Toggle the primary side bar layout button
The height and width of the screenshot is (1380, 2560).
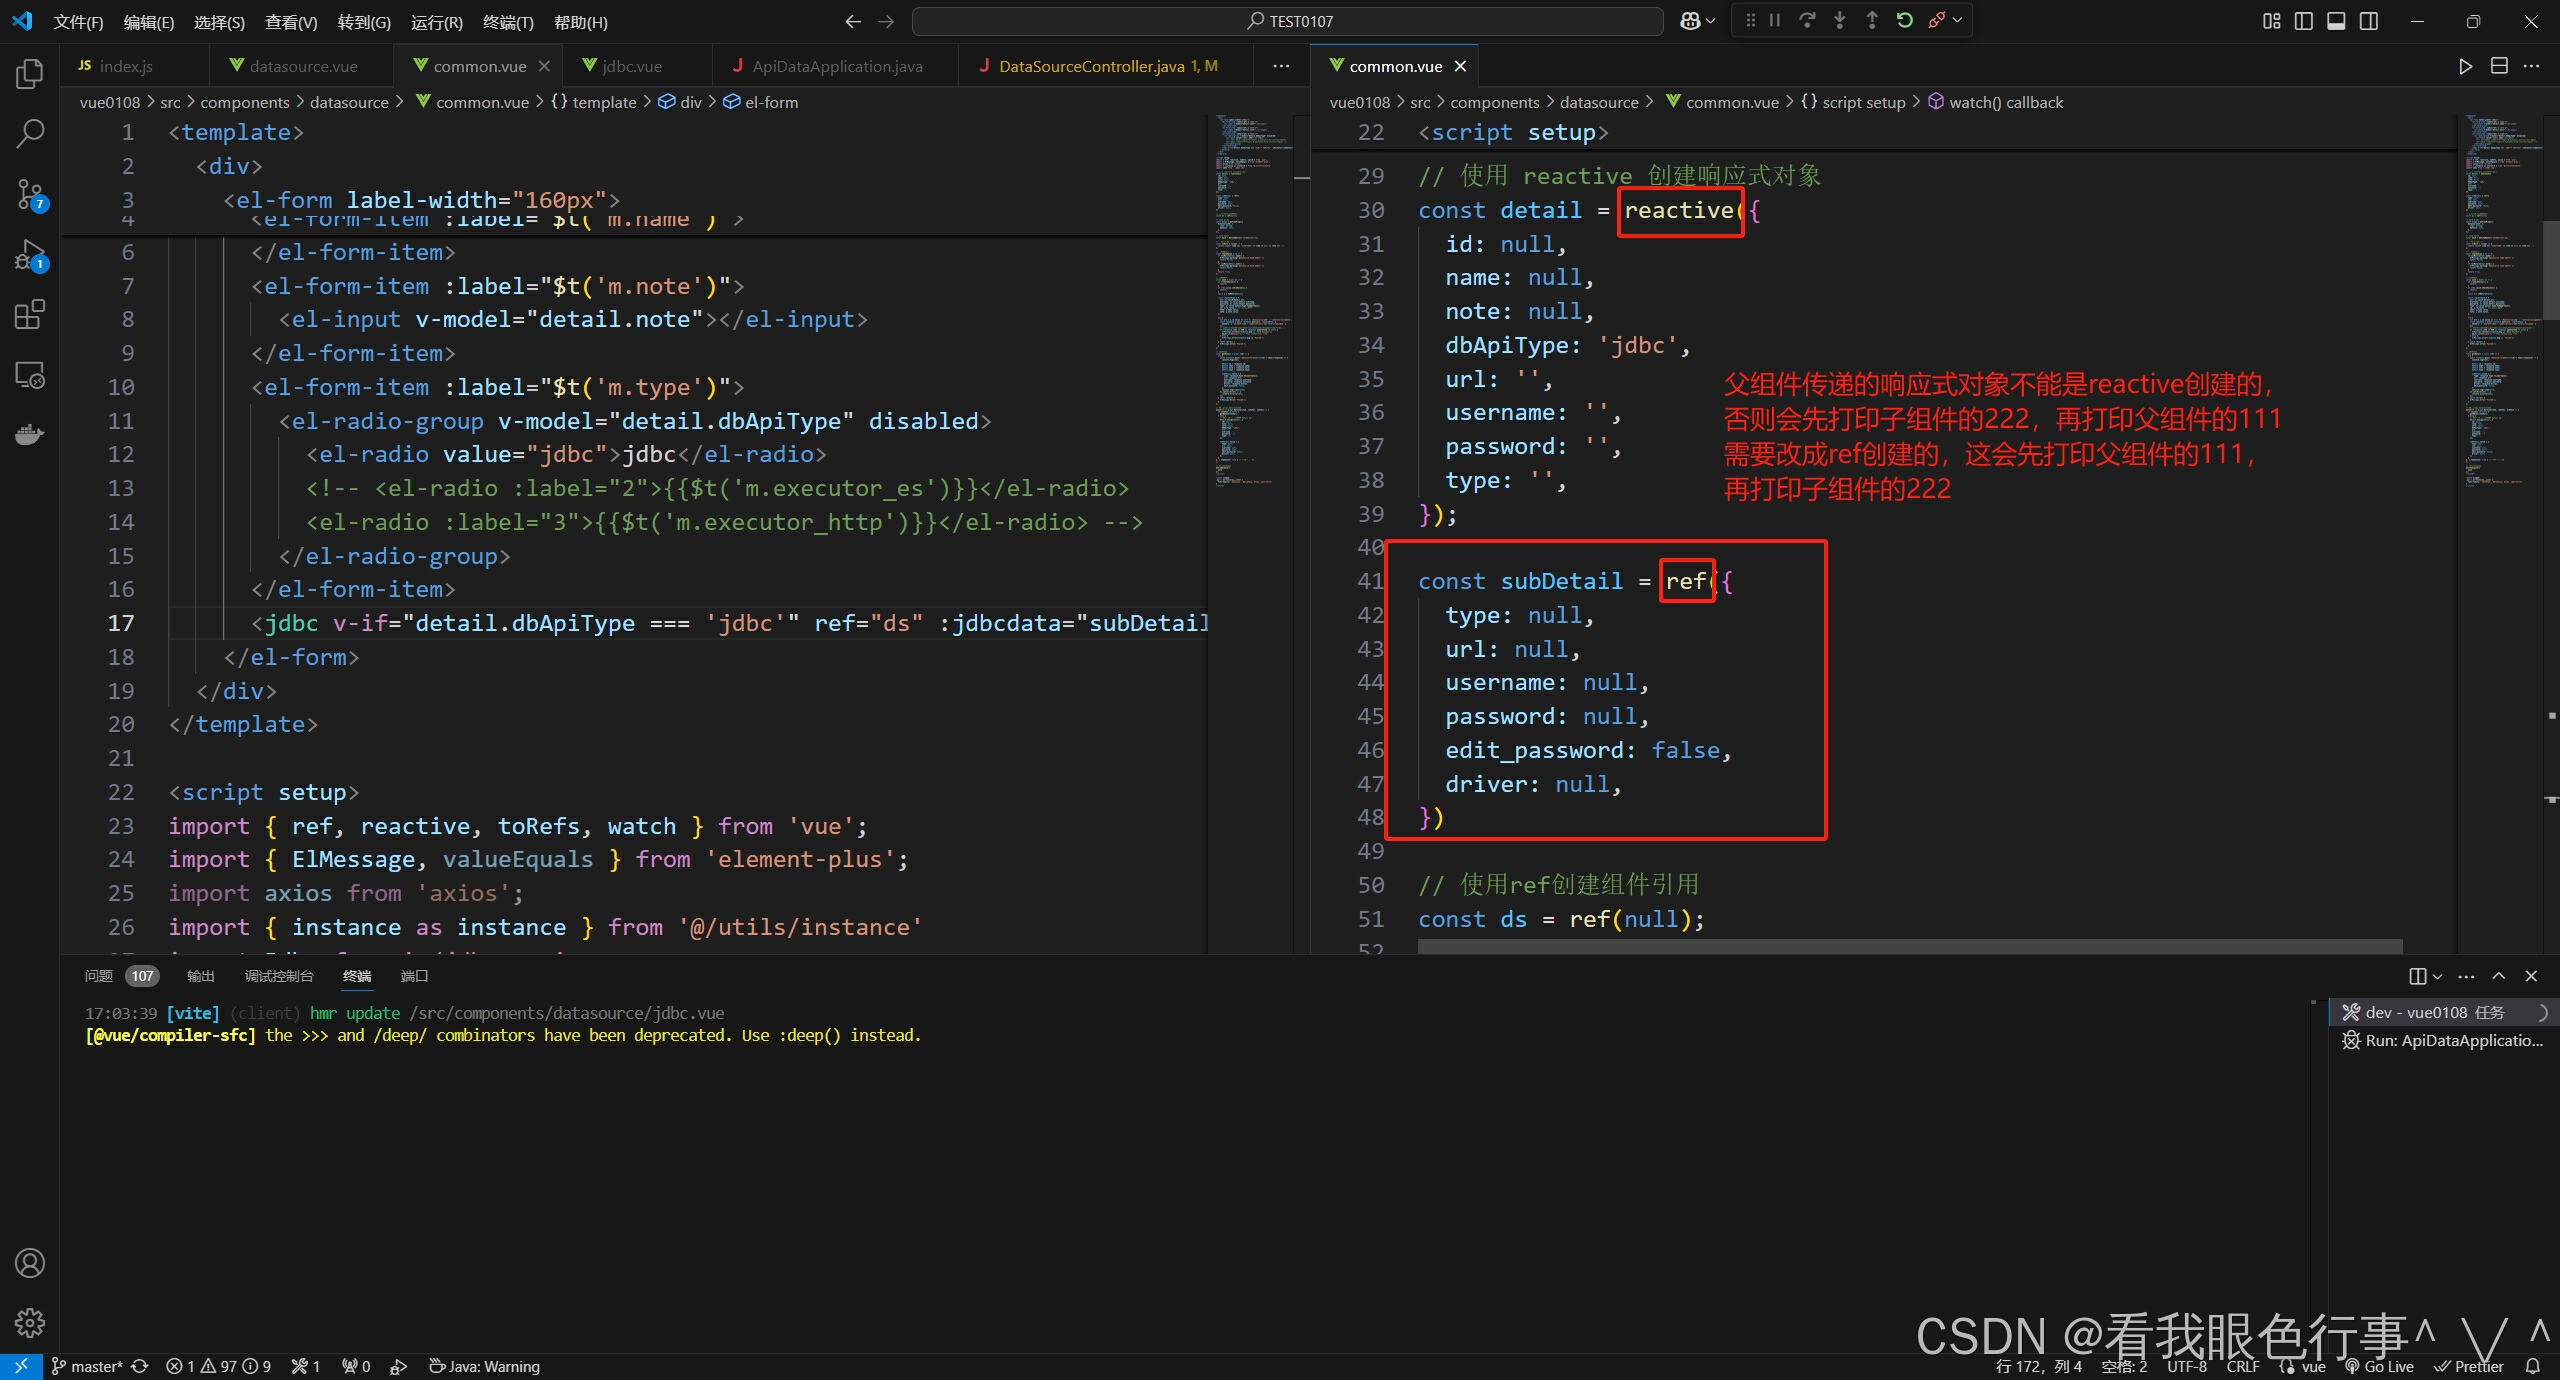pos(2304,21)
